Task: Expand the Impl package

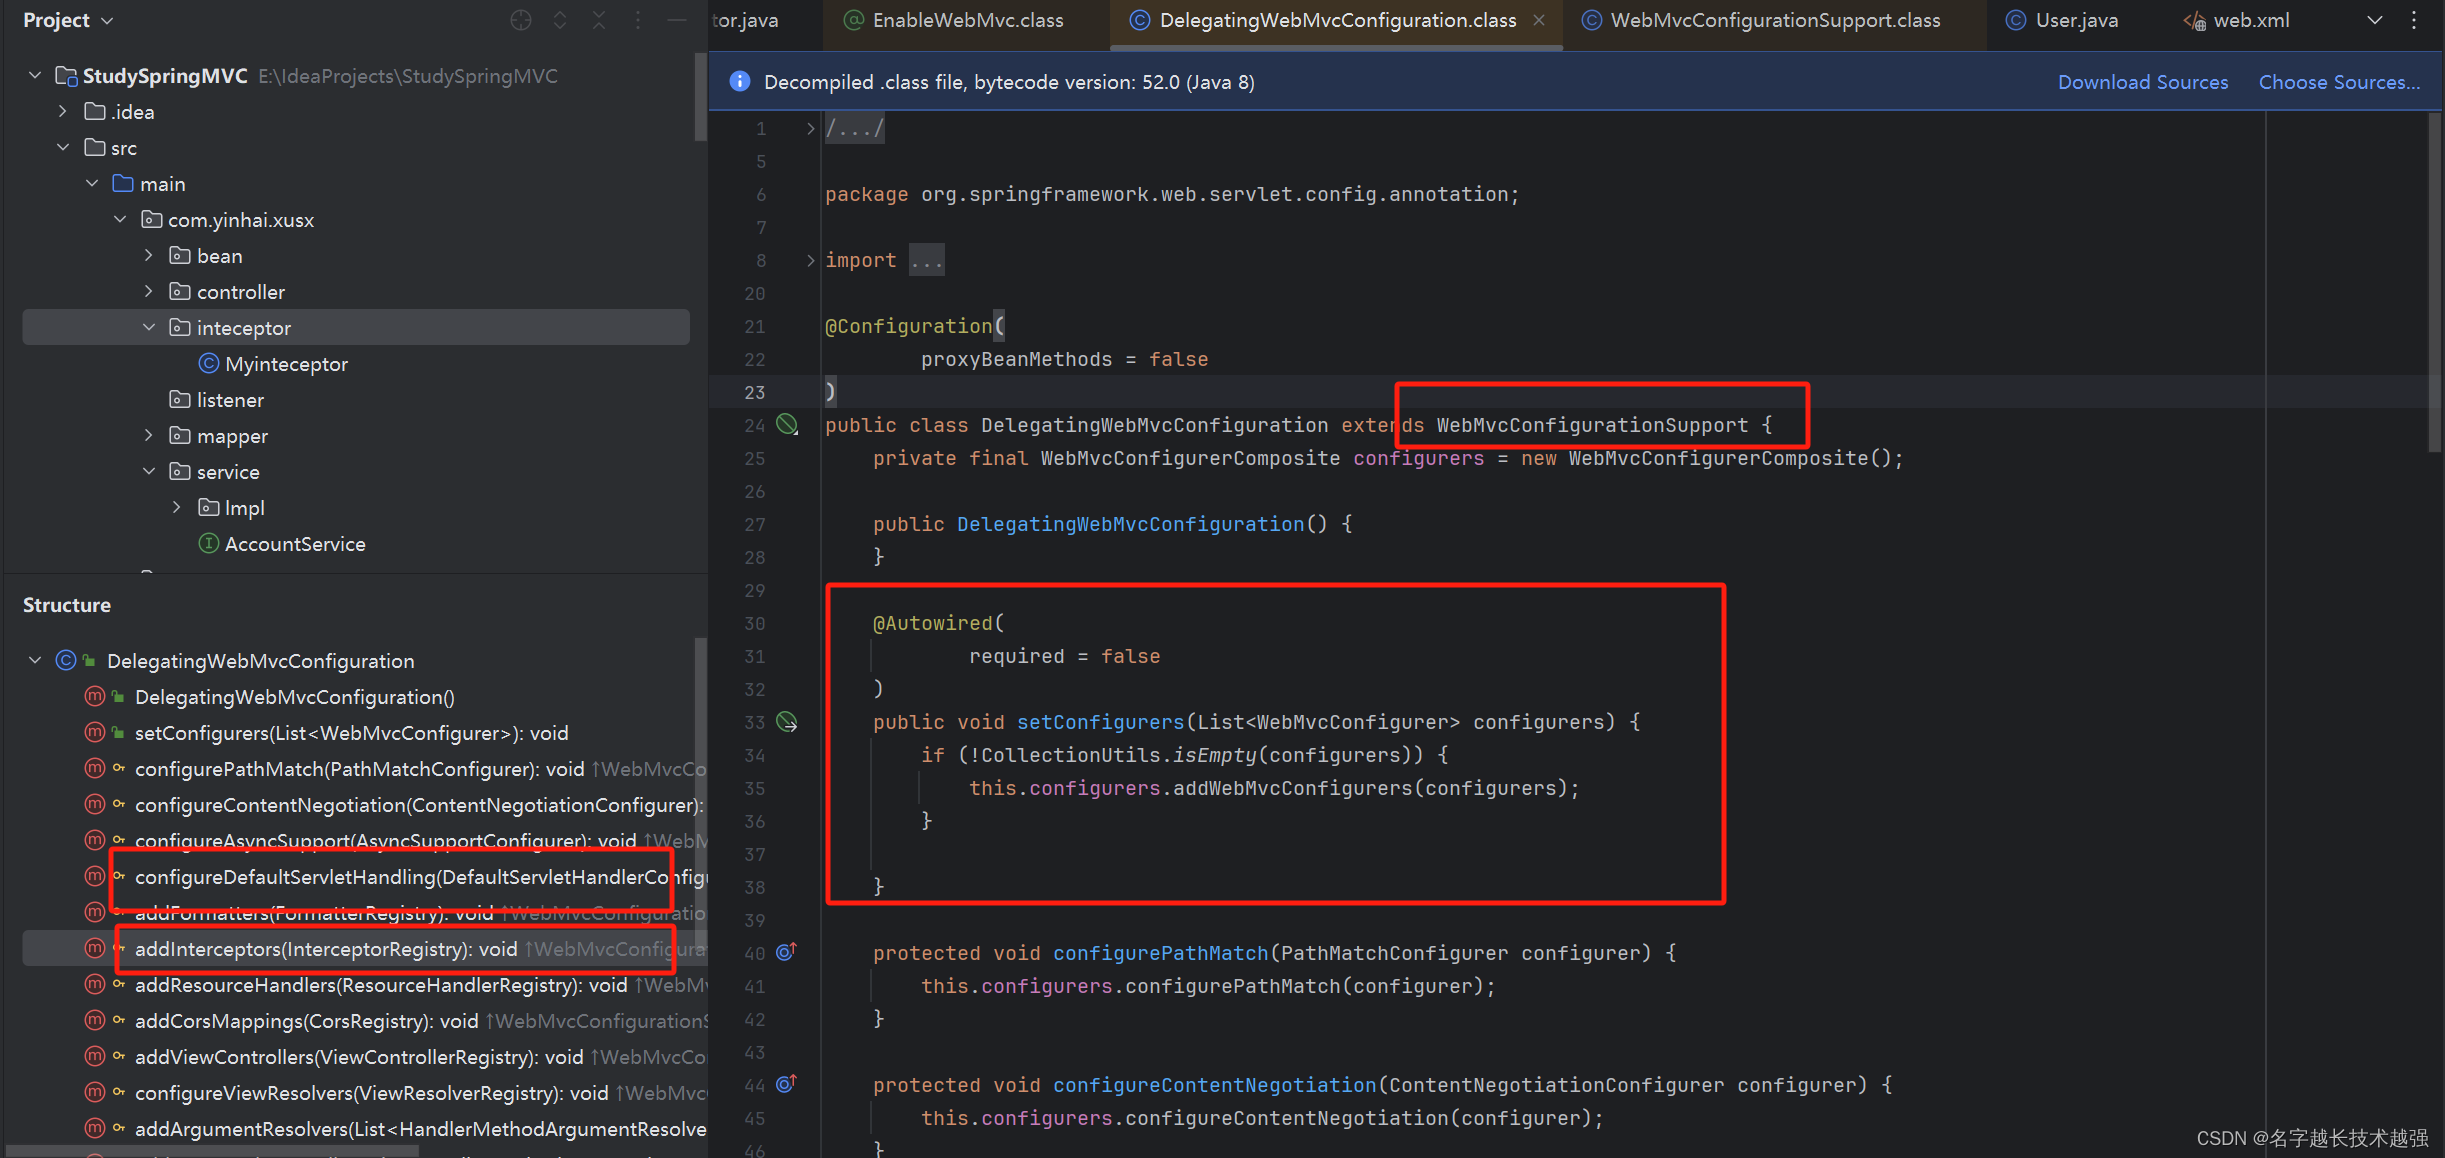Action: [176, 507]
